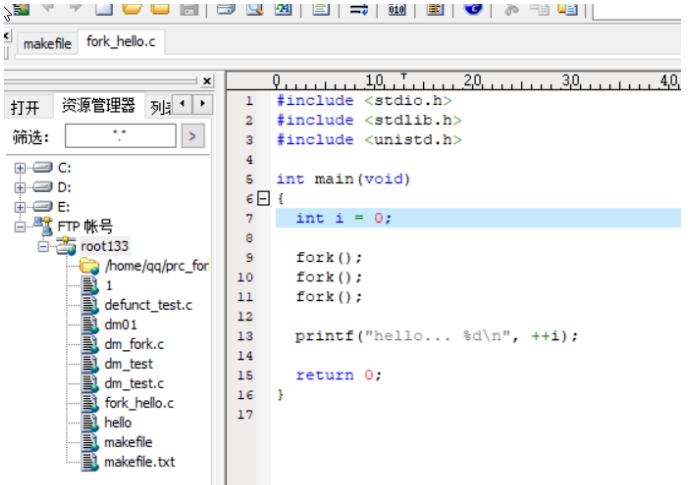Click inside the 筛选 filter input field

[119, 137]
